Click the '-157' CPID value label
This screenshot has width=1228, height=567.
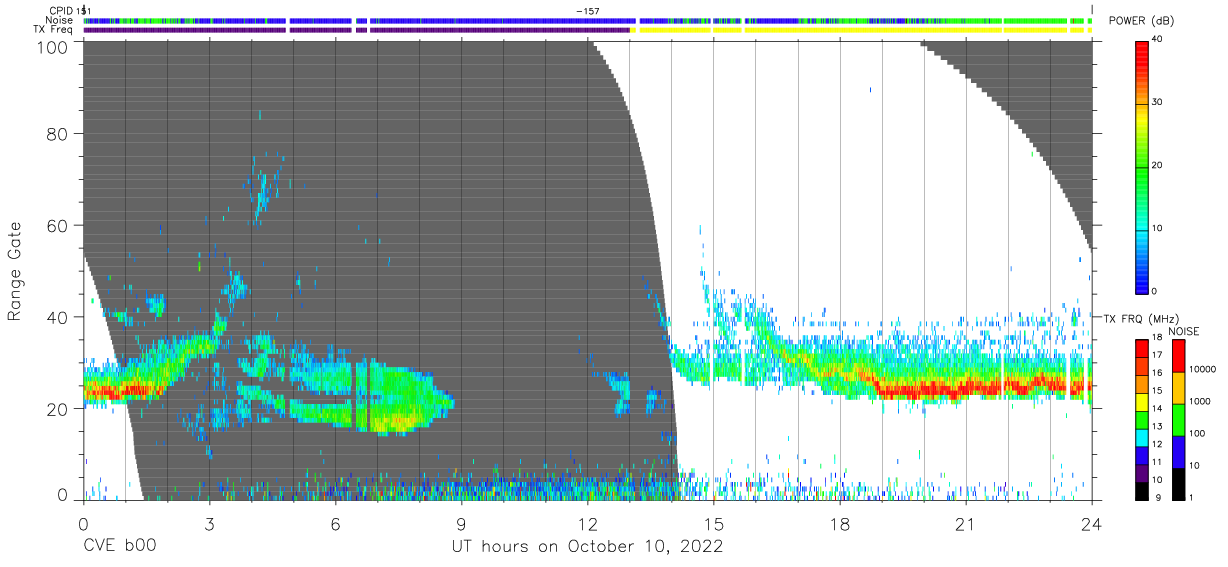(x=588, y=10)
